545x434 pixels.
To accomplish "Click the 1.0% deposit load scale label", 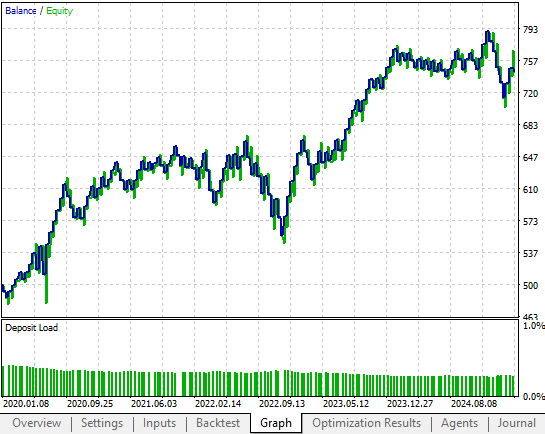I will [534, 326].
